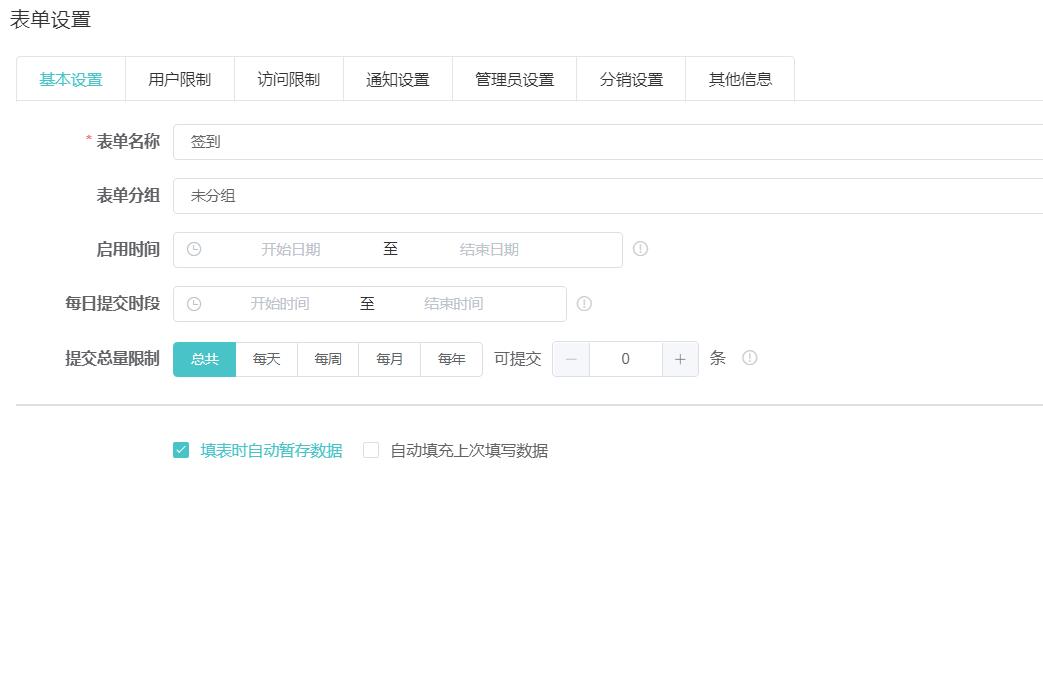Enable 自动填充上次填写数据 checkbox

371,450
